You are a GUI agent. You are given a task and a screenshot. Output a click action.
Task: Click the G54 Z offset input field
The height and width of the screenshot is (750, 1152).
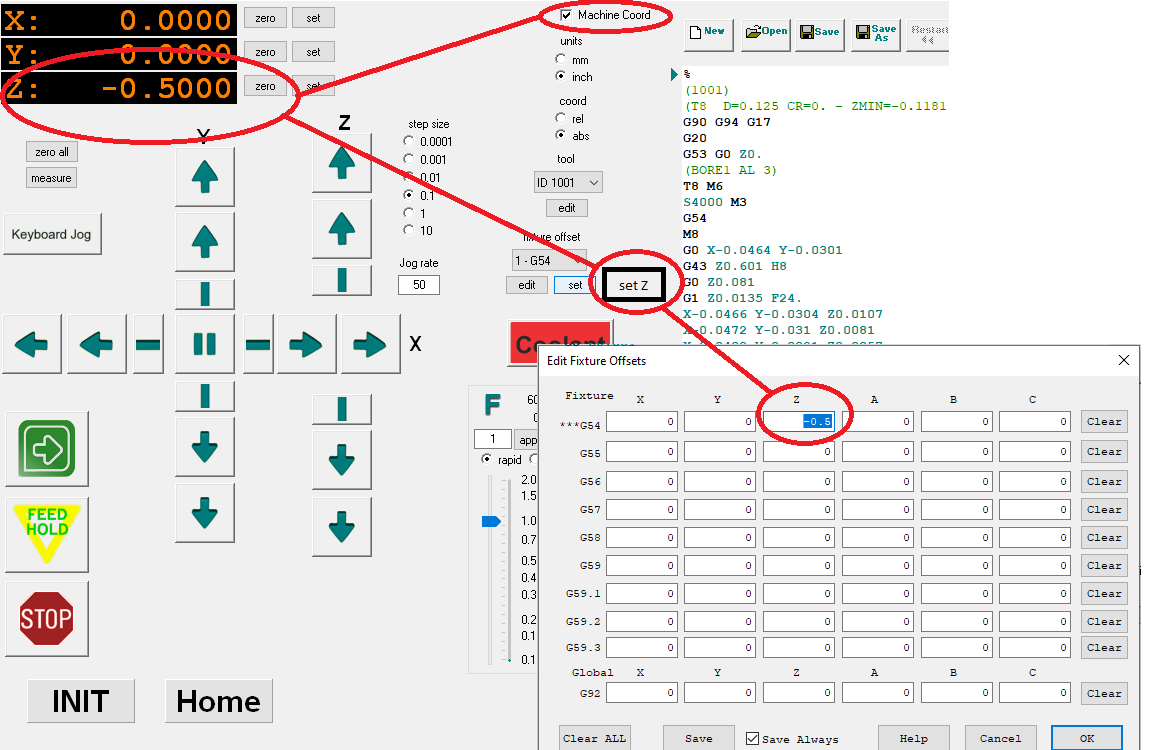tap(798, 422)
